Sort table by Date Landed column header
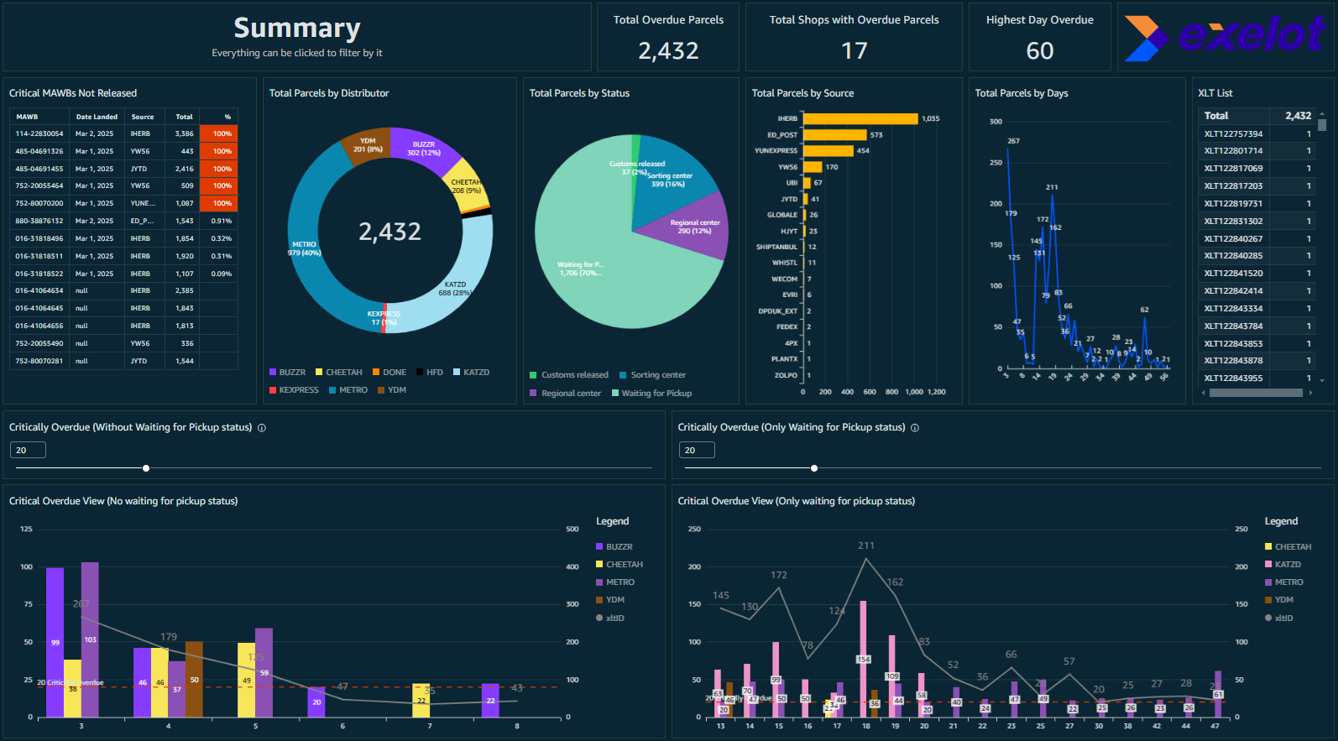 pyautogui.click(x=97, y=117)
